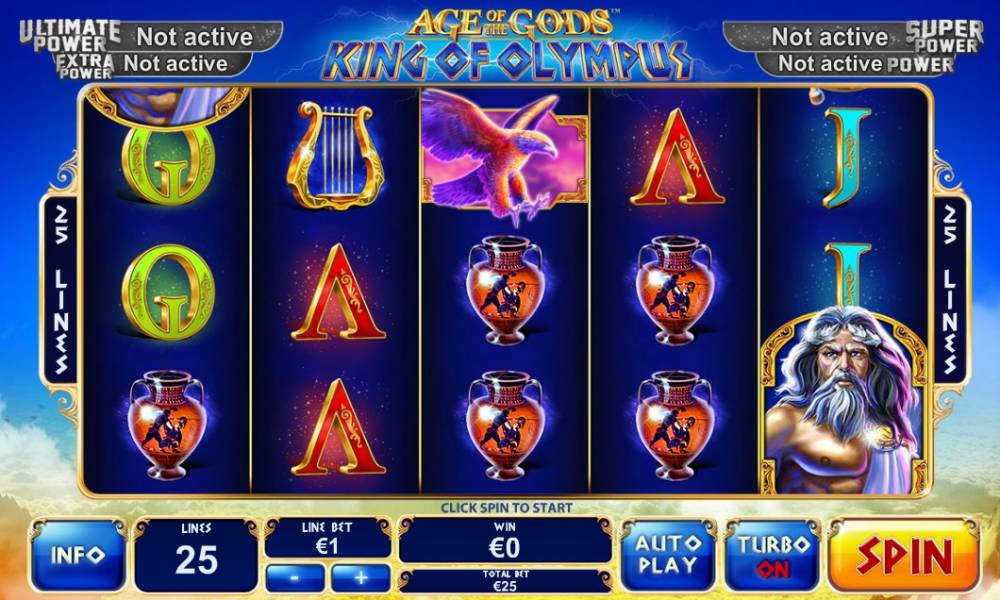Hit the Spin button
Screen dimensions: 1000x600
click(904, 555)
